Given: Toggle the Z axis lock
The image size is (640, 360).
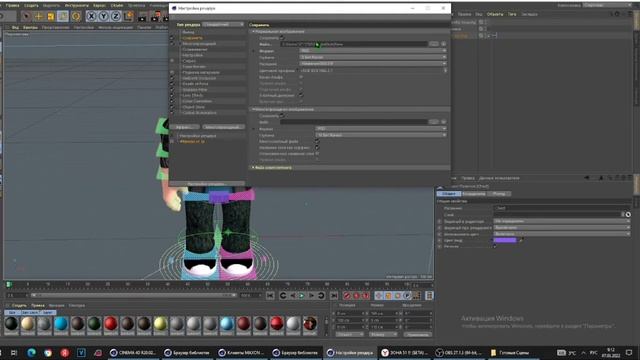Looking at the screenshot, I should [116, 16].
